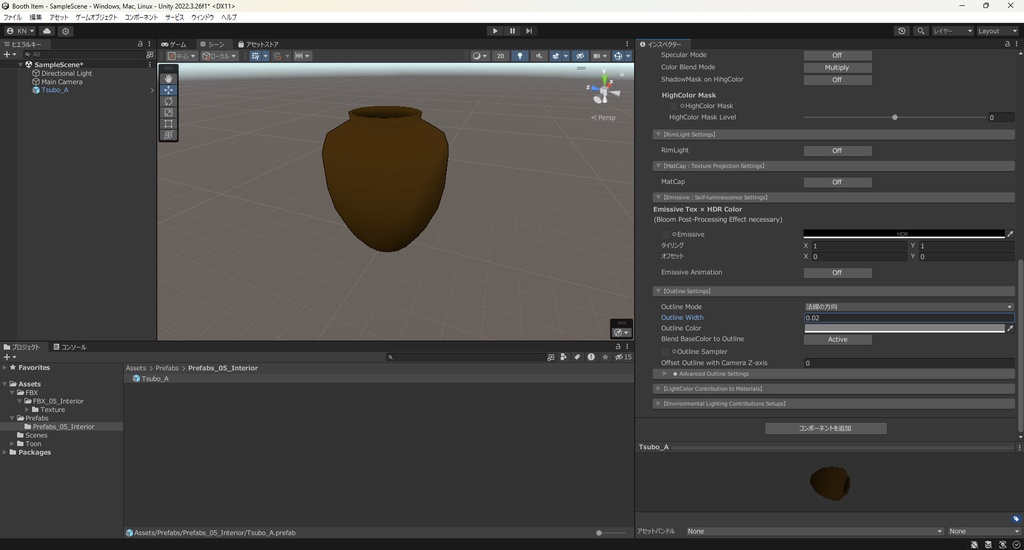This screenshot has height=550, width=1024.
Task: Select the Rotate tool in scene toolbar
Action: click(168, 101)
